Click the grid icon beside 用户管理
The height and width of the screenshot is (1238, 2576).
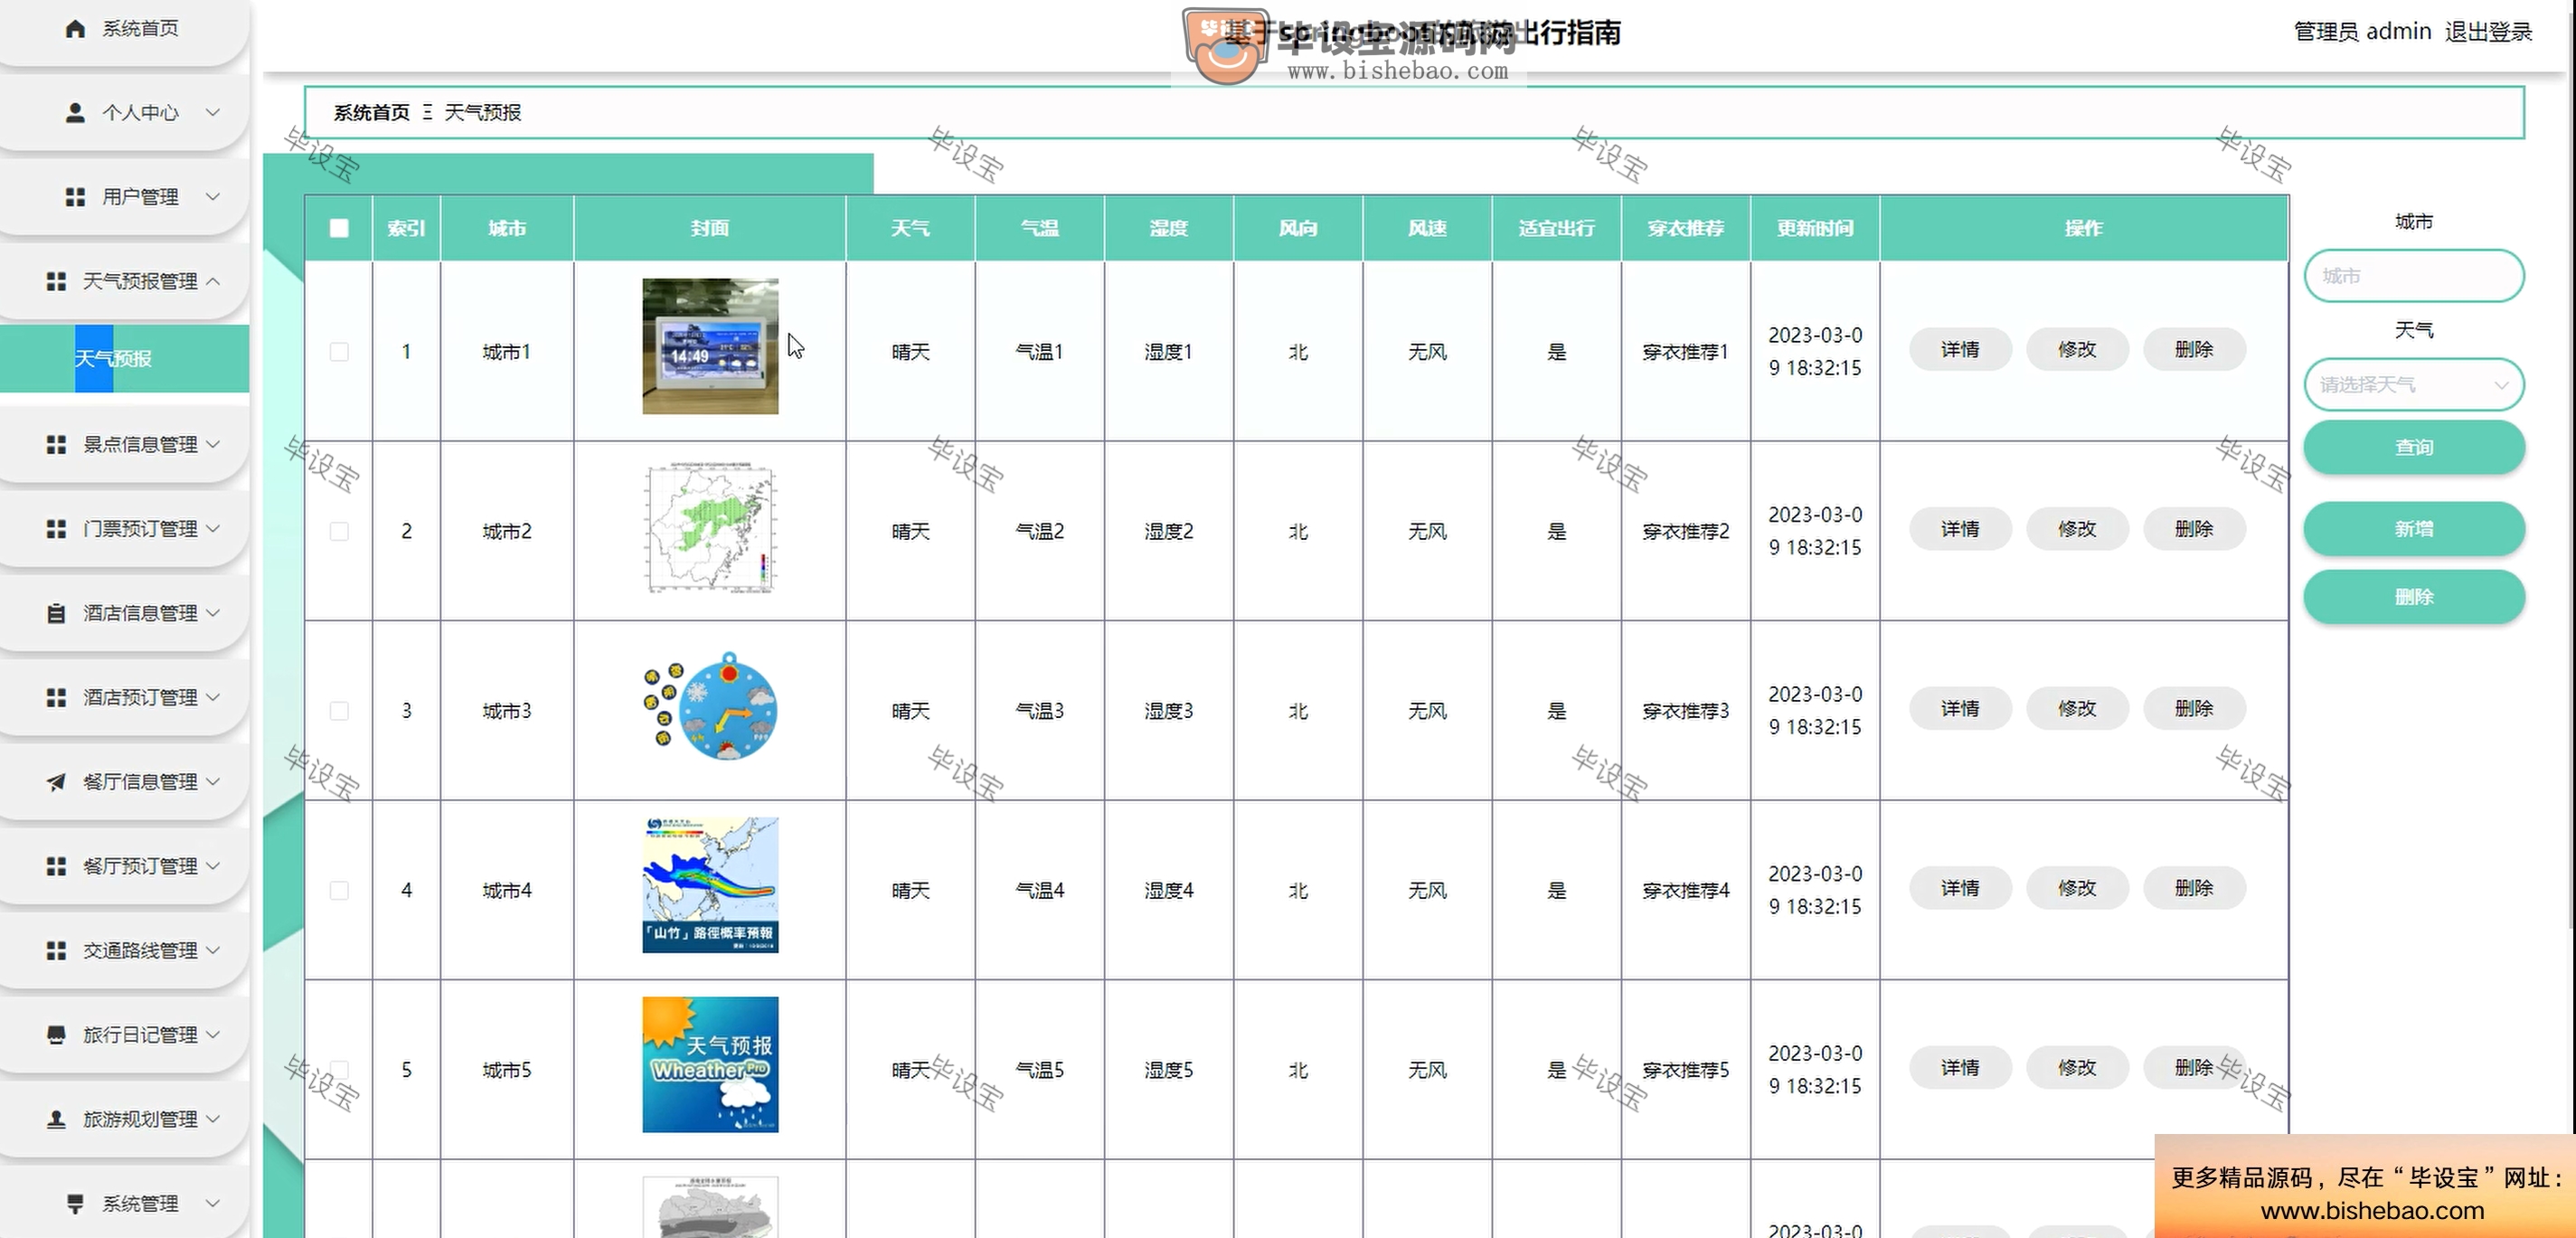(75, 197)
